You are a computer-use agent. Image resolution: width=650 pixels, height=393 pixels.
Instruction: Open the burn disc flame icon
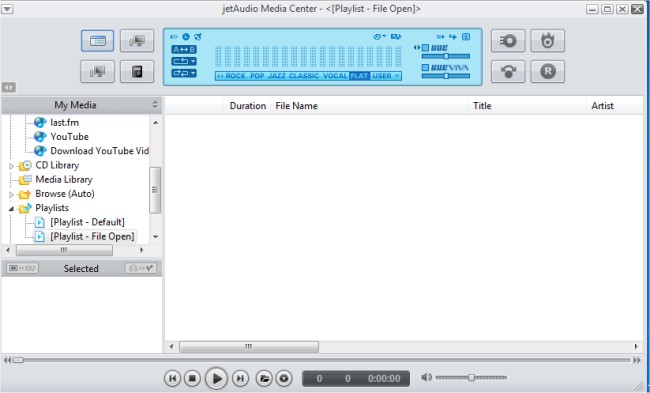click(548, 41)
